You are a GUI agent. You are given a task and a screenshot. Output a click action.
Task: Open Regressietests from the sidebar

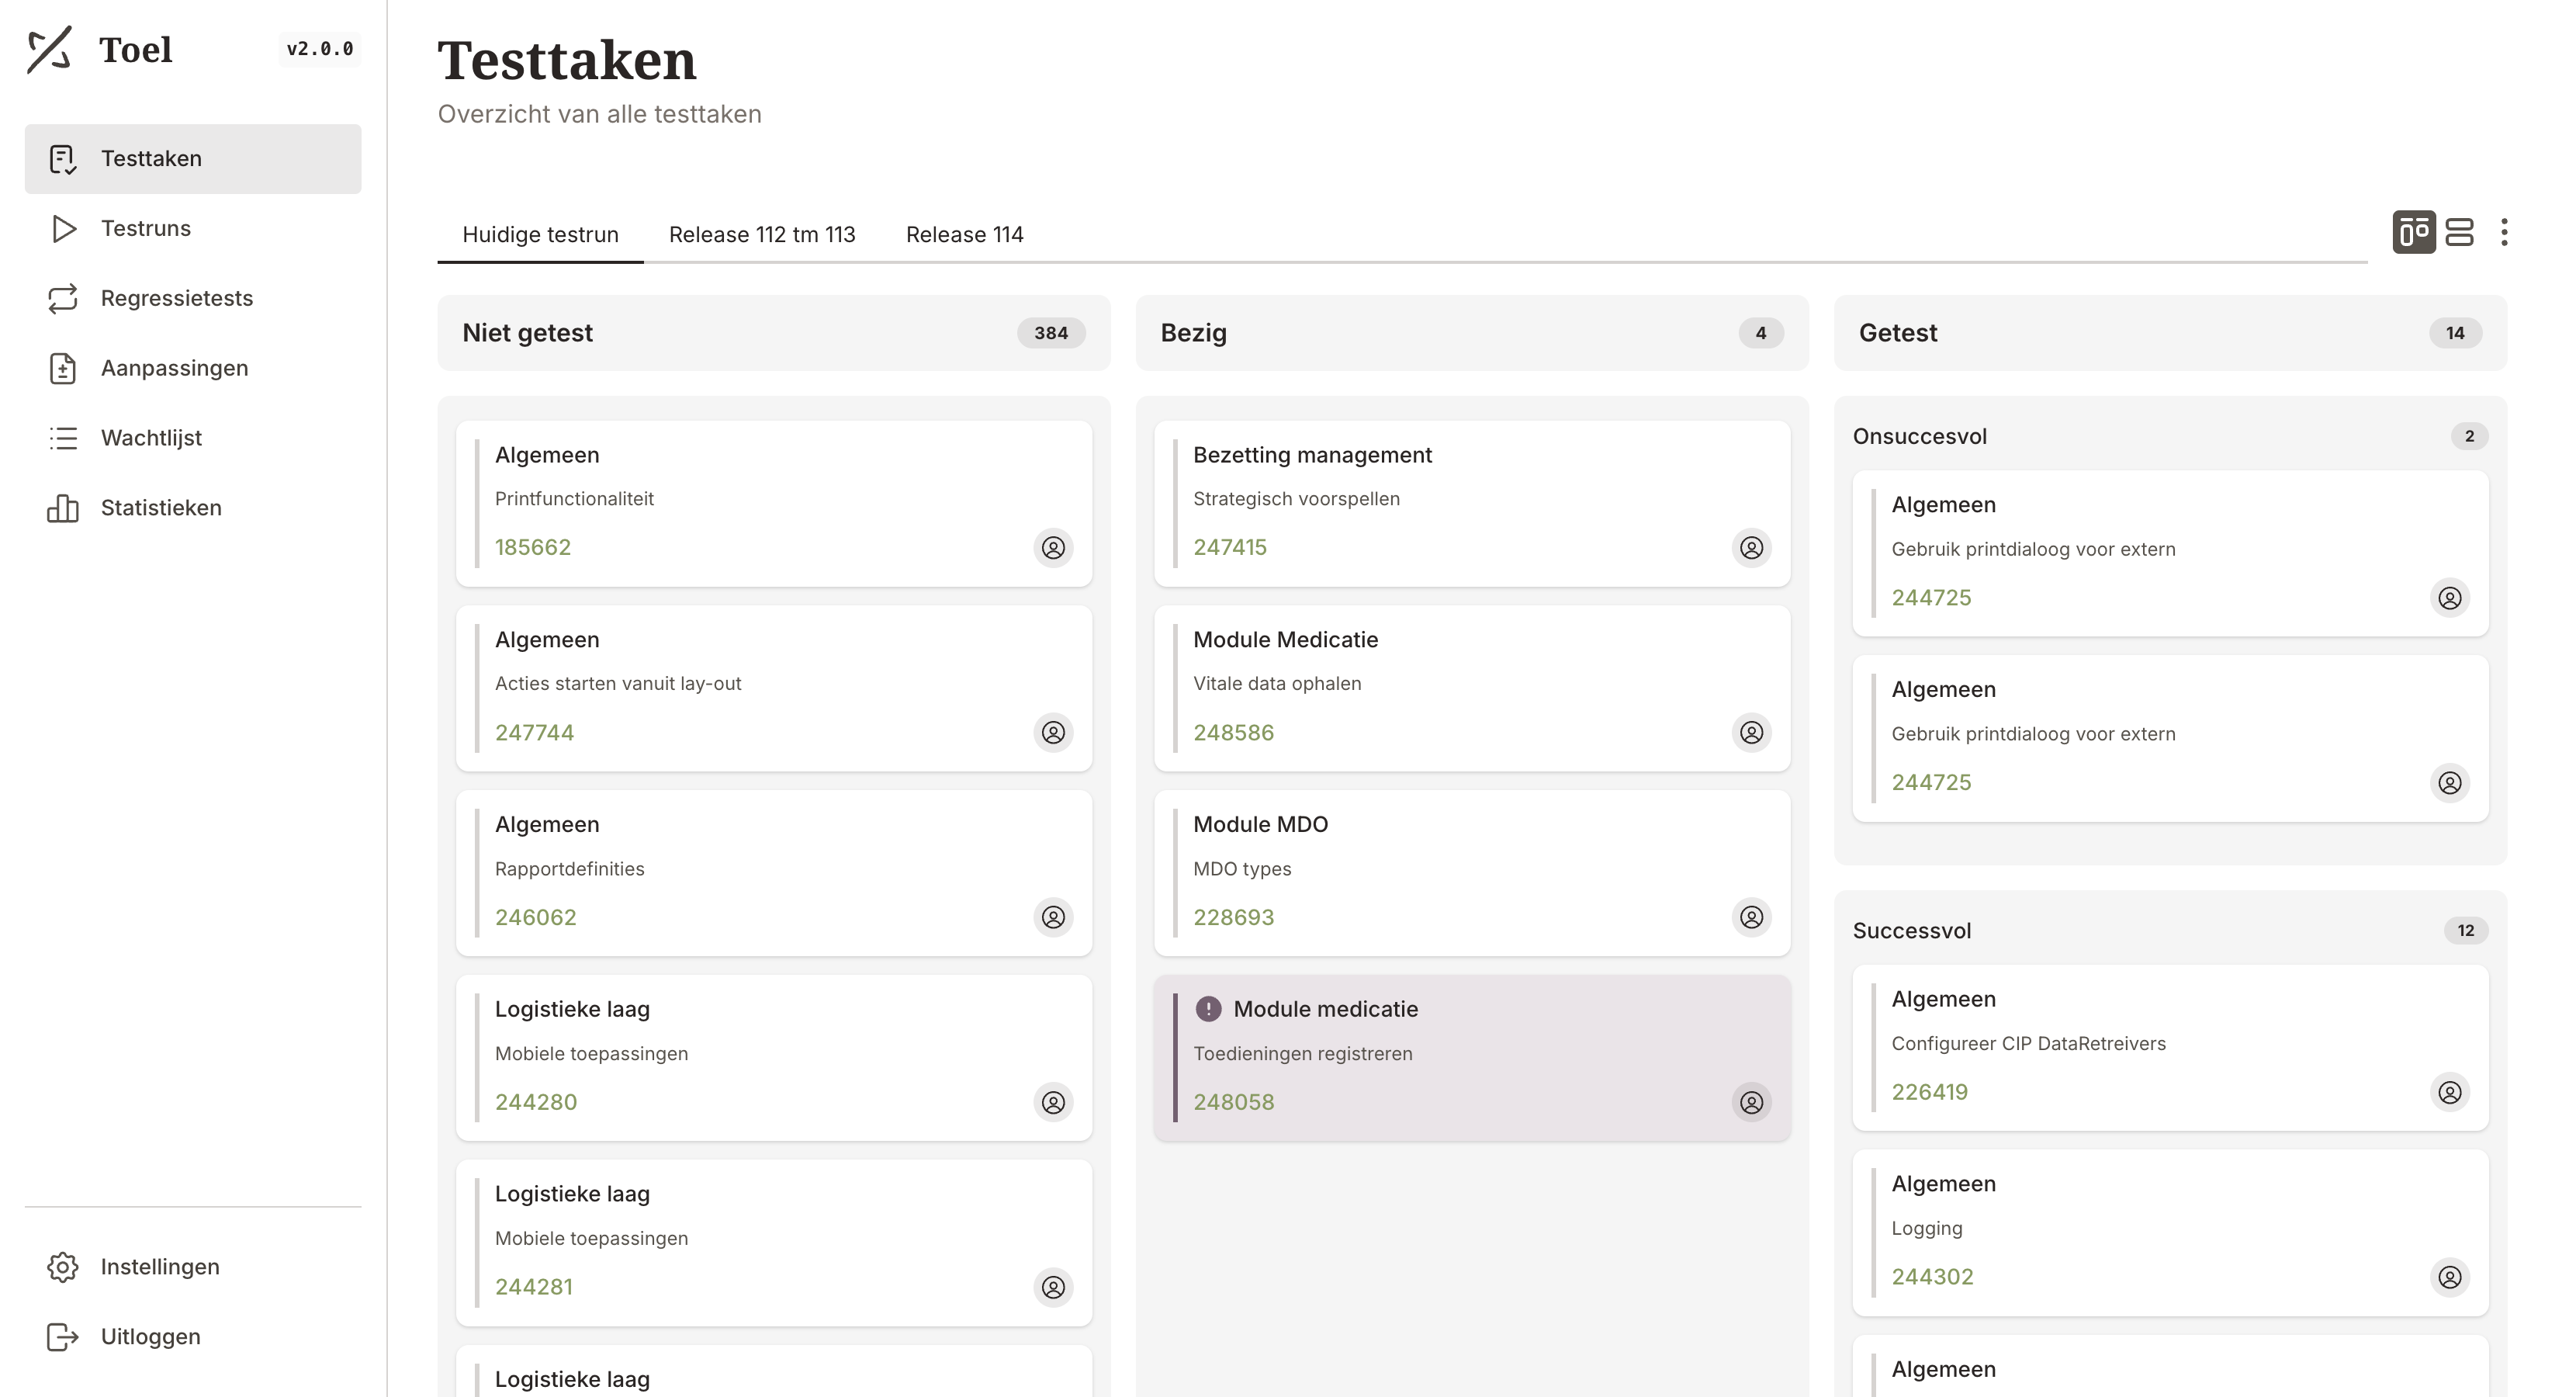[193, 299]
